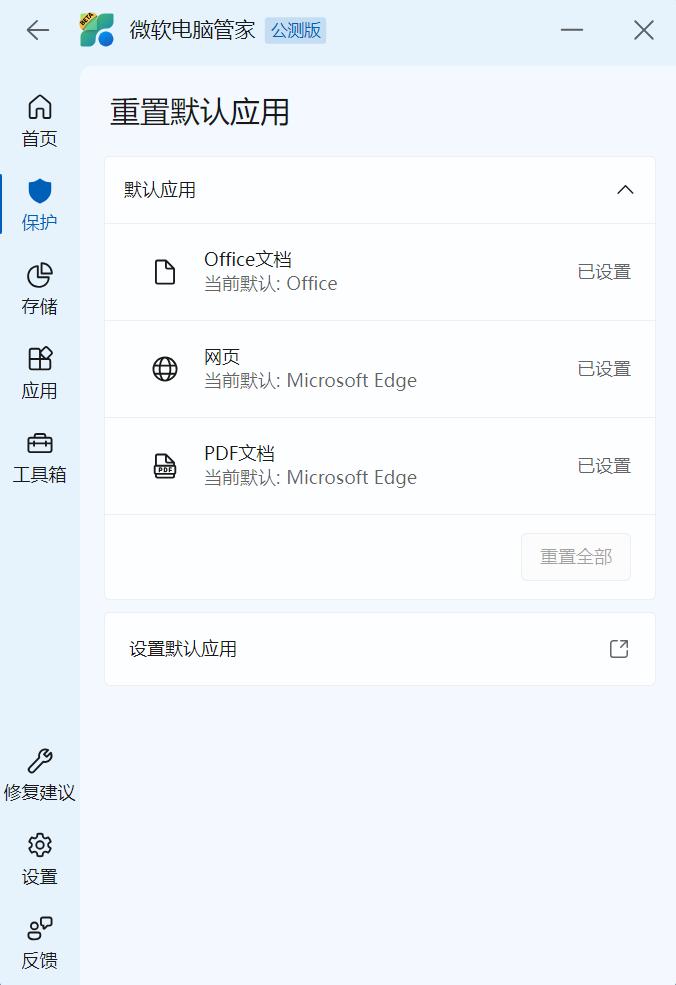676x985 pixels.
Task: Click the 公测版 beta badge
Action: point(295,30)
